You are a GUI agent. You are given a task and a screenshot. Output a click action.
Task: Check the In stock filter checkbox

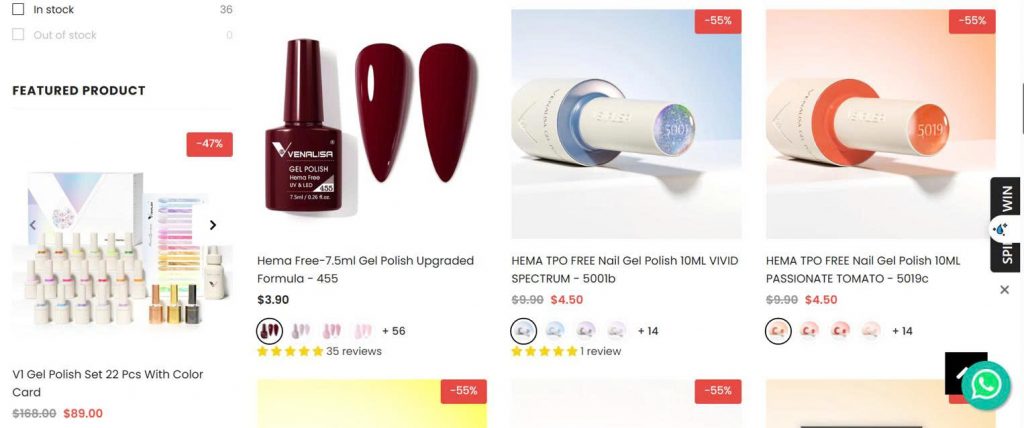(x=18, y=9)
